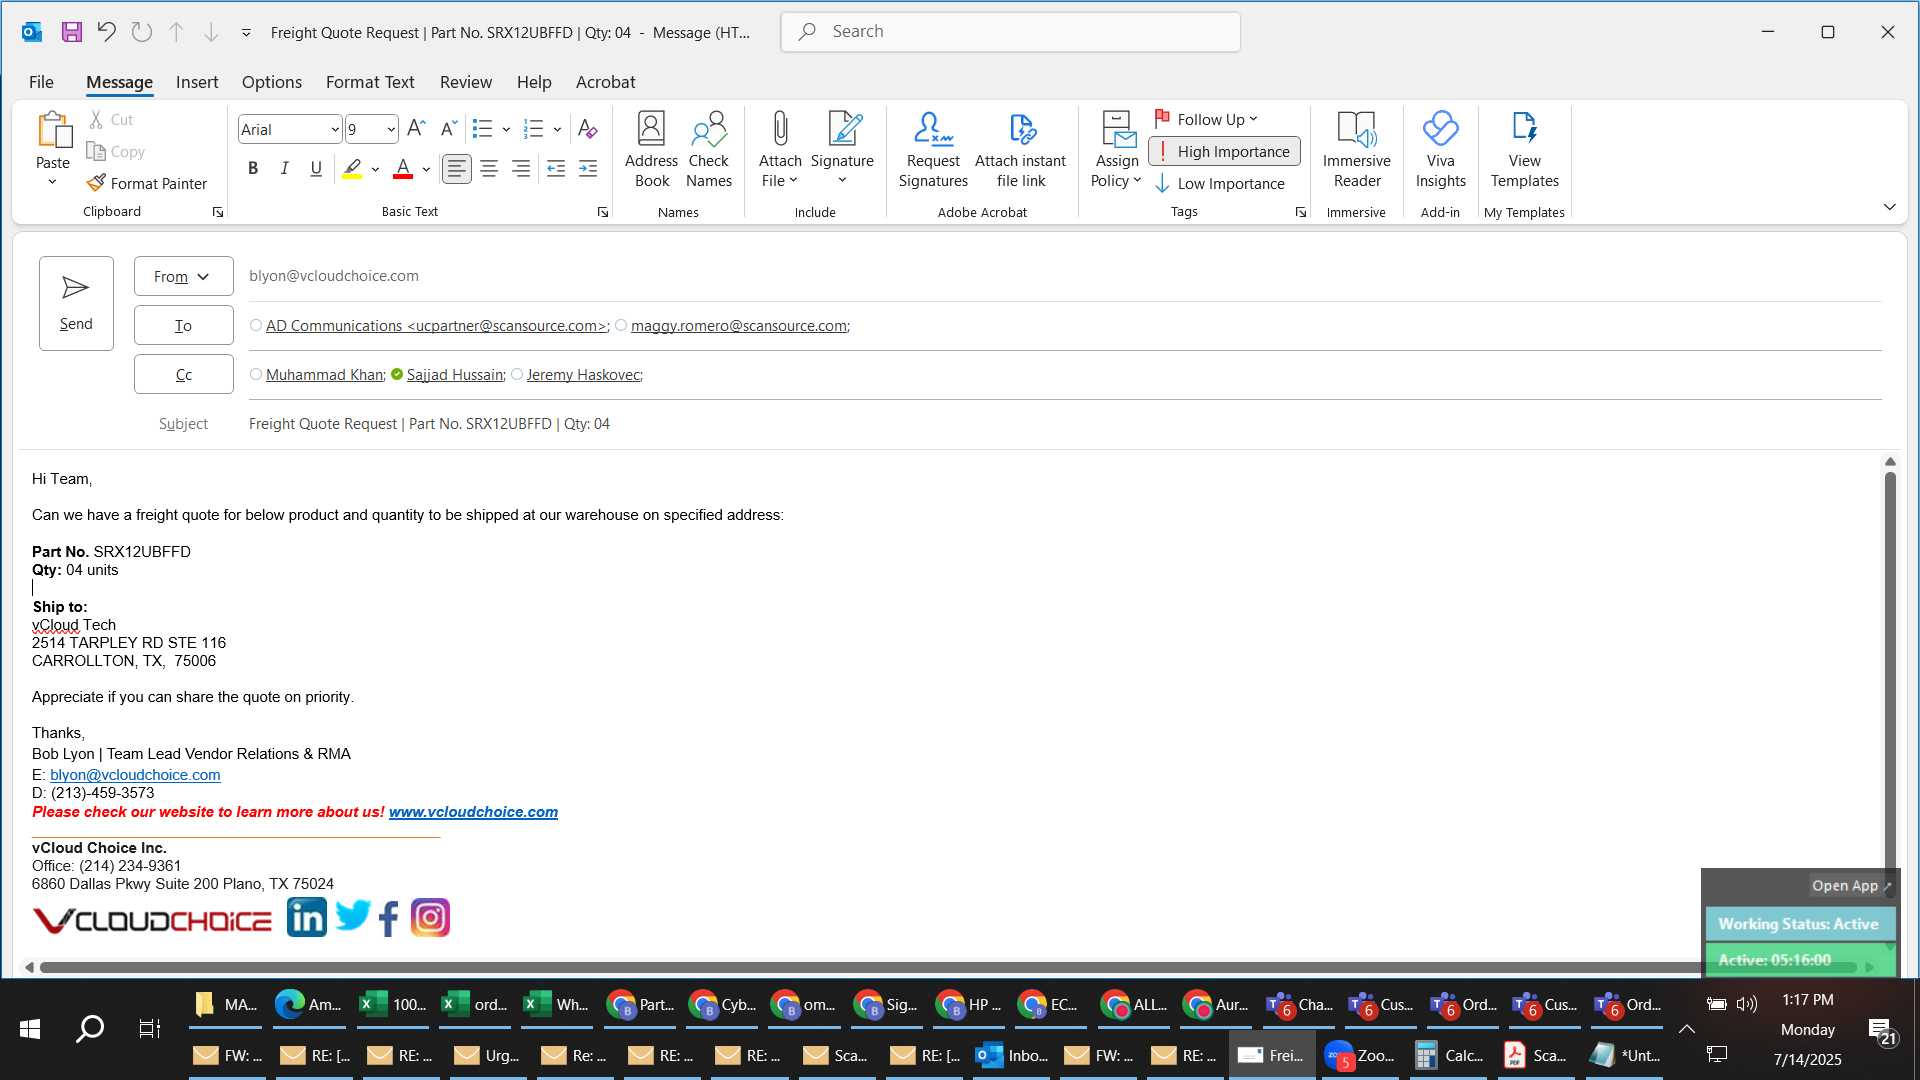Image resolution: width=1920 pixels, height=1080 pixels.
Task: Run Check Names
Action: (709, 150)
